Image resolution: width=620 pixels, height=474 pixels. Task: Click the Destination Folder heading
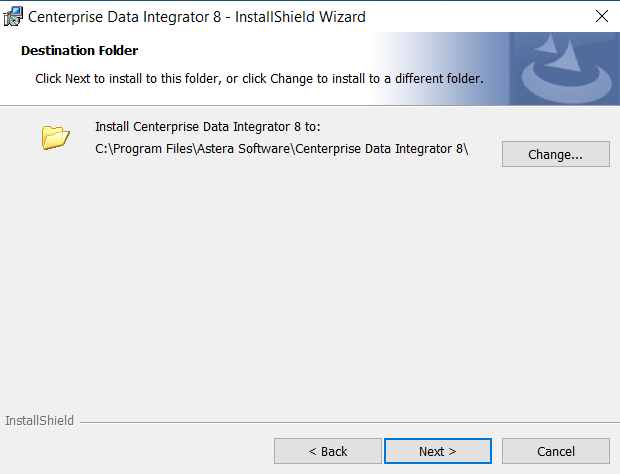(79, 50)
